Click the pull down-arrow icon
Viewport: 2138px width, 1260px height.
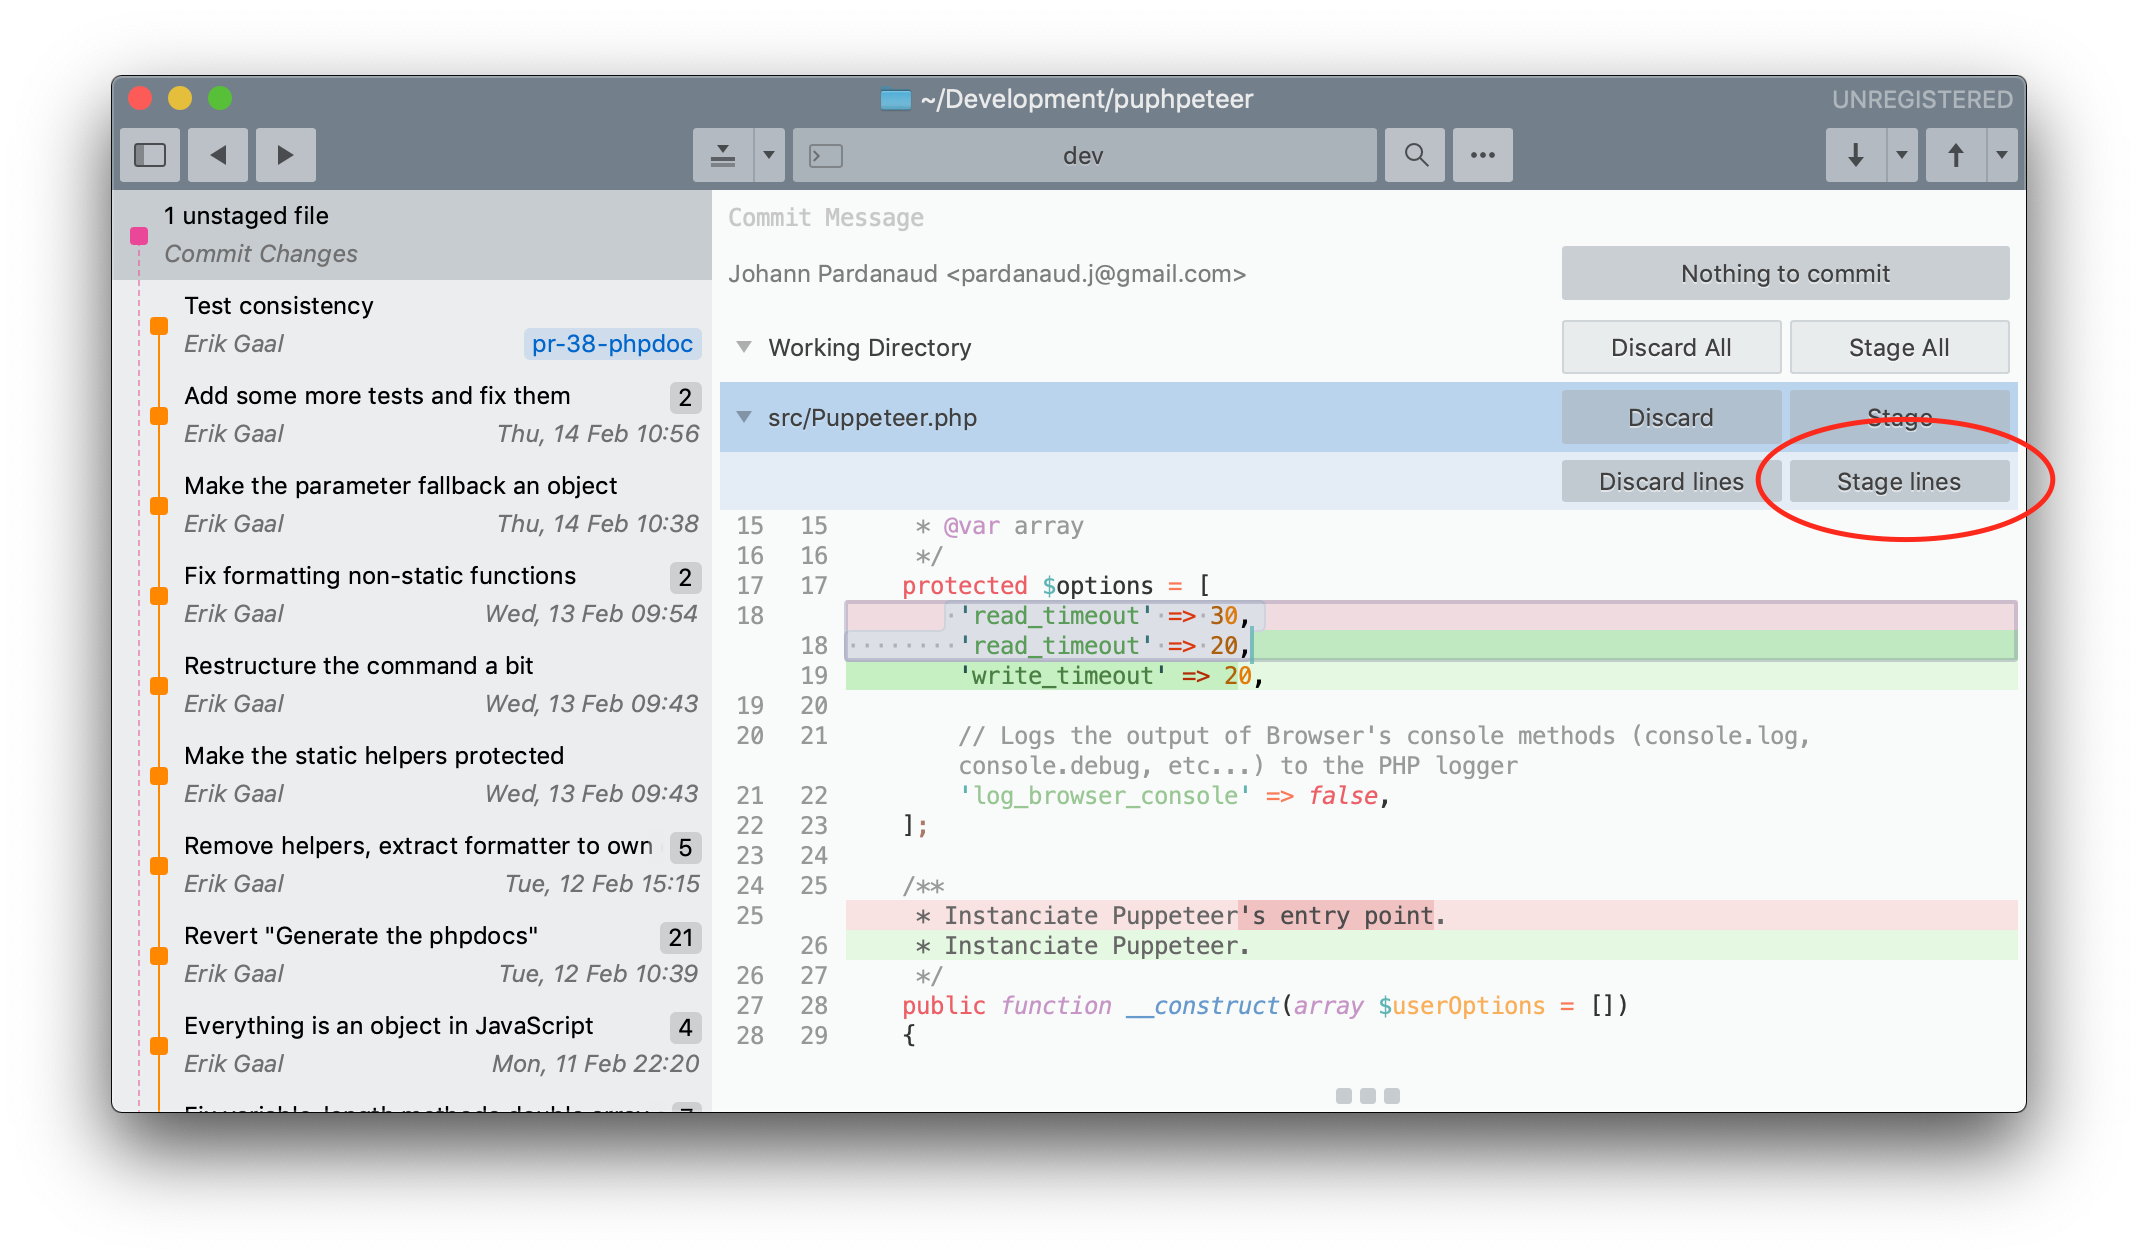[1855, 155]
